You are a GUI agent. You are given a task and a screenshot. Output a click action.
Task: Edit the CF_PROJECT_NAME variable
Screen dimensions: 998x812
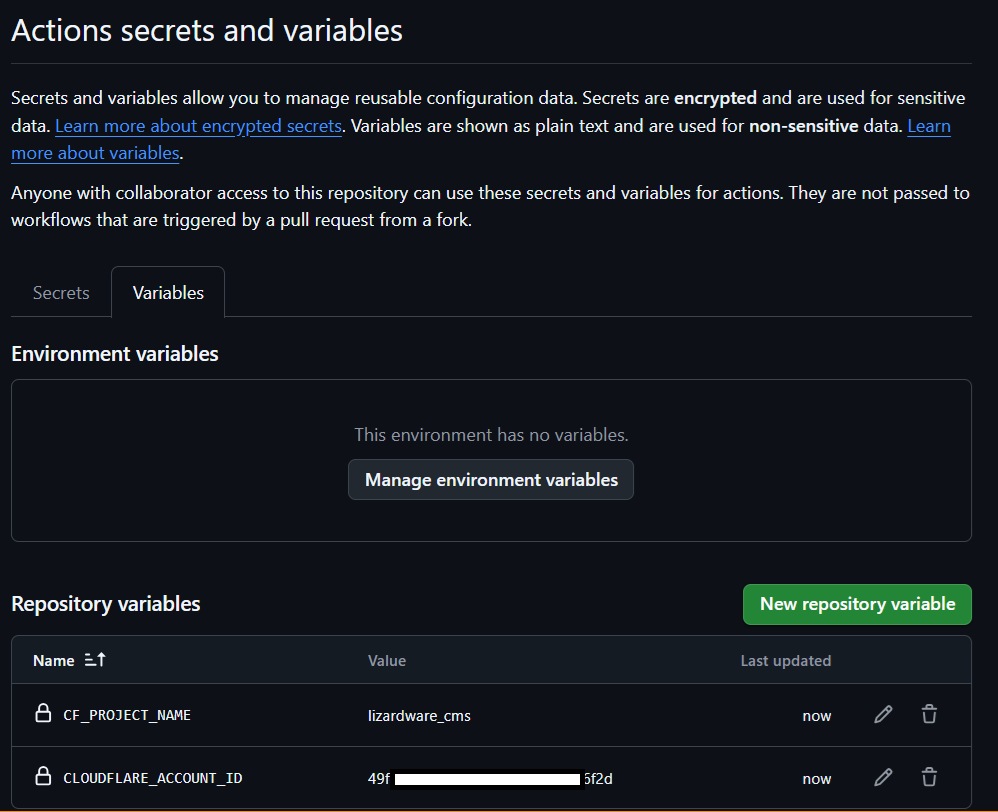tap(882, 714)
